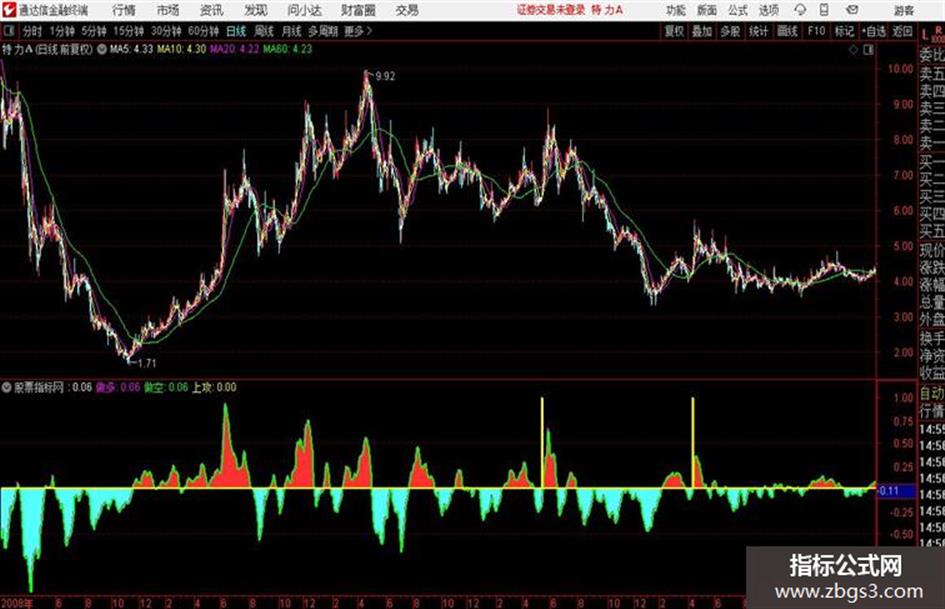Open settings circle icon beside 股票指标网

coord(6,387)
